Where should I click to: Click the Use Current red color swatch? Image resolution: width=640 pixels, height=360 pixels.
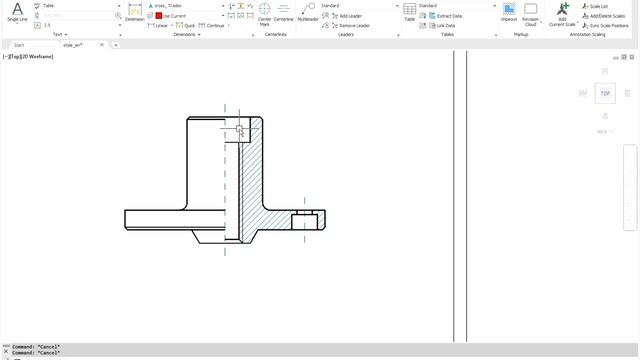[x=159, y=16]
